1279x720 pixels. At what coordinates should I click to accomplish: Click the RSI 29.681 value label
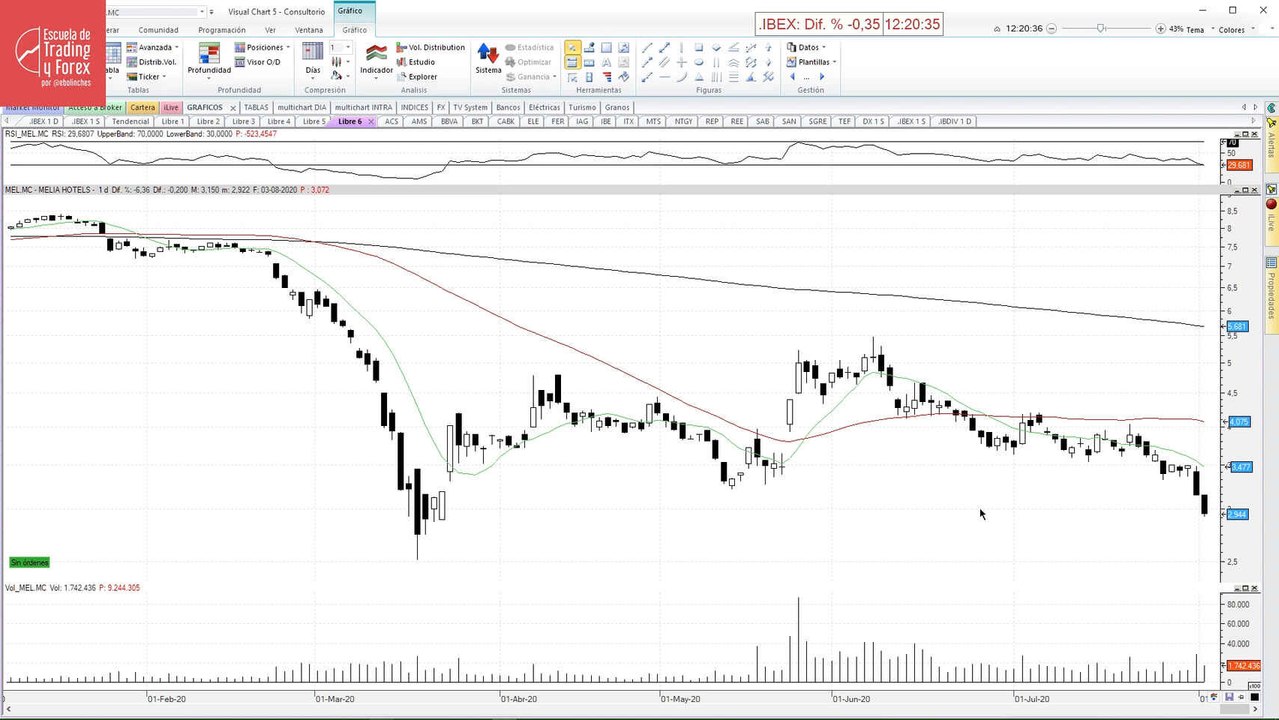(1239, 165)
